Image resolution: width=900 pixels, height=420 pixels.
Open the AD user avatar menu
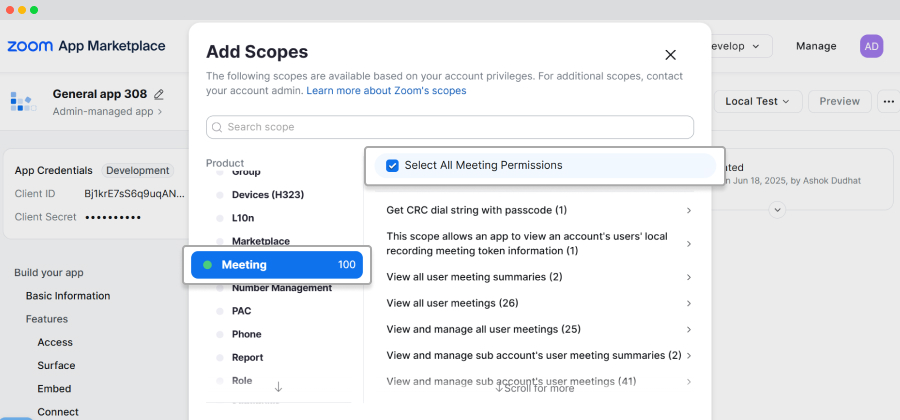[871, 46]
